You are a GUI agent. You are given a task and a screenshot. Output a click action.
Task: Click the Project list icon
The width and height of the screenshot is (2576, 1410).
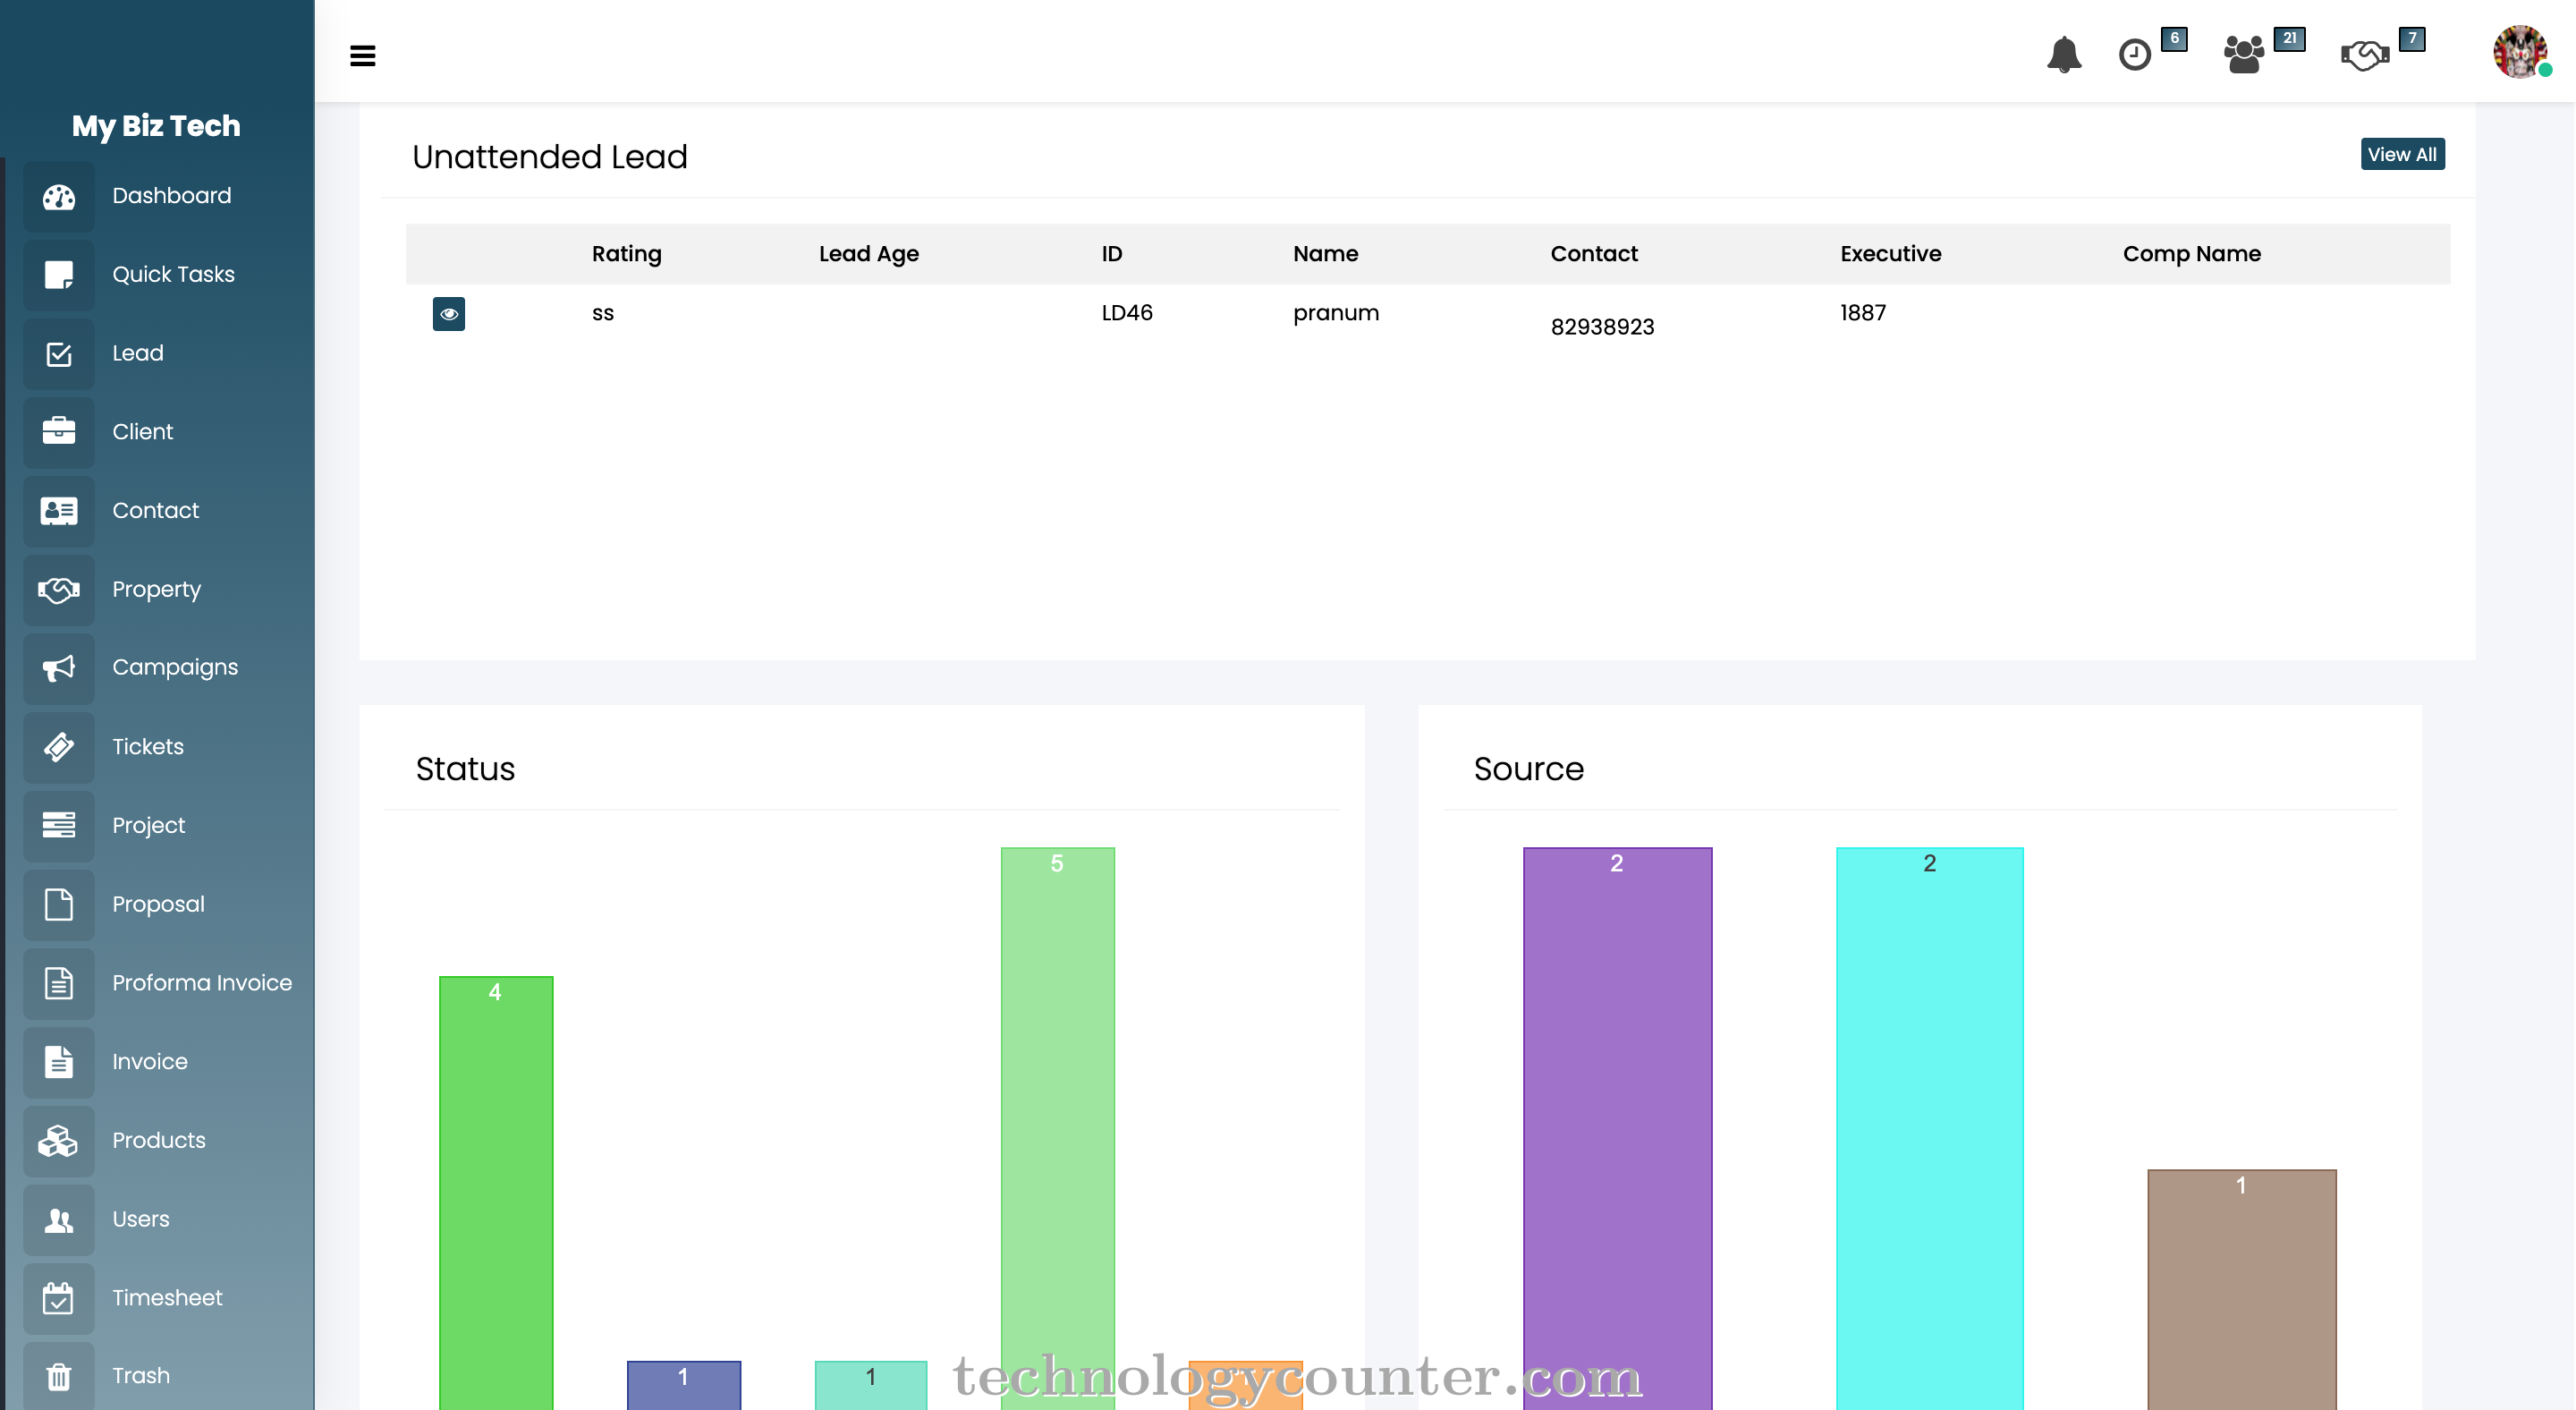tap(59, 826)
